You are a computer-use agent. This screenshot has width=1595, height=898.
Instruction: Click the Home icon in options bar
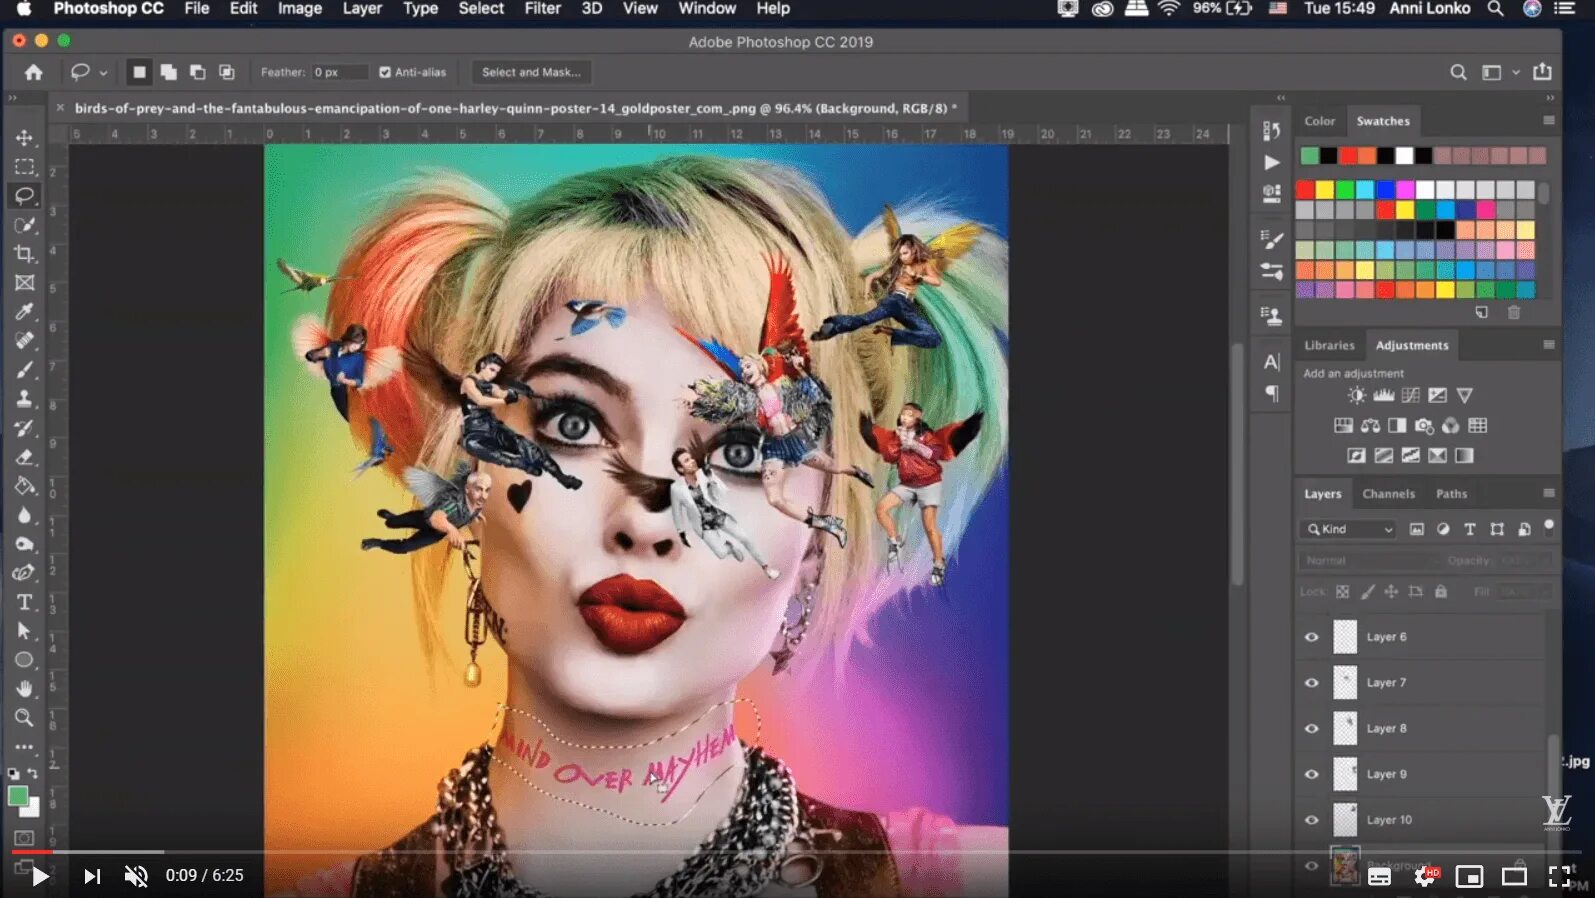[33, 72]
